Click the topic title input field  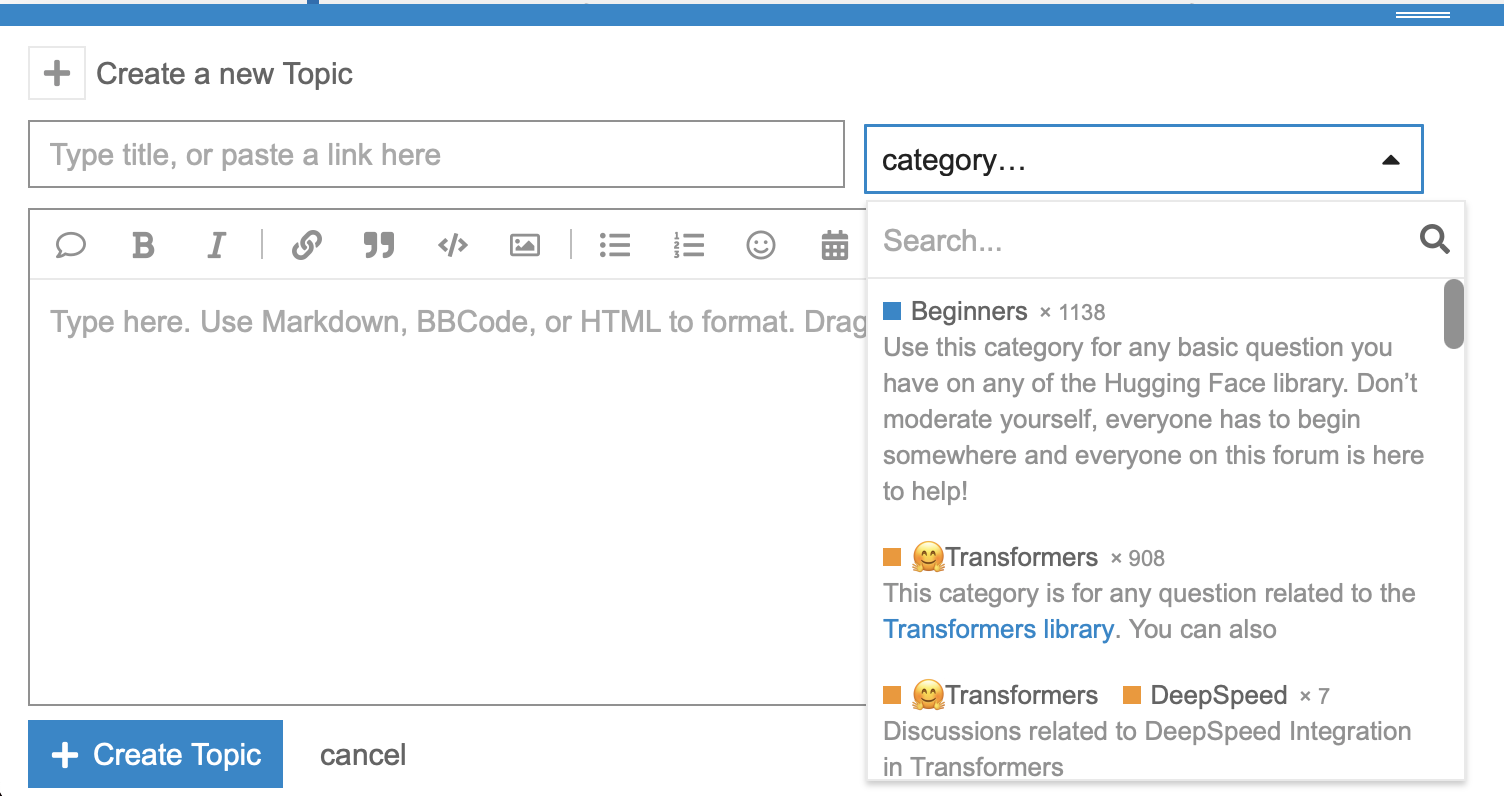click(x=435, y=154)
